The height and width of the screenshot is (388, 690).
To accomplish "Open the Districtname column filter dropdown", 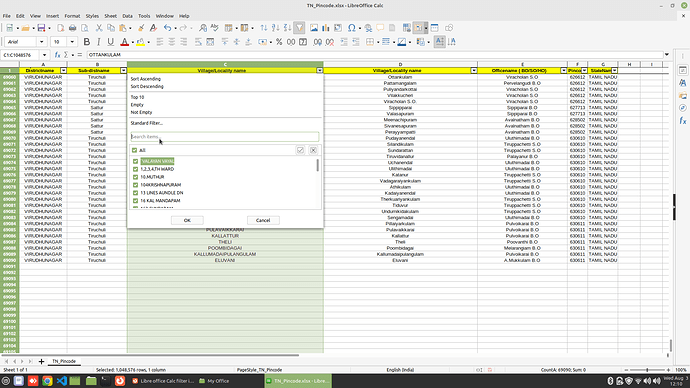I will tap(63, 70).
